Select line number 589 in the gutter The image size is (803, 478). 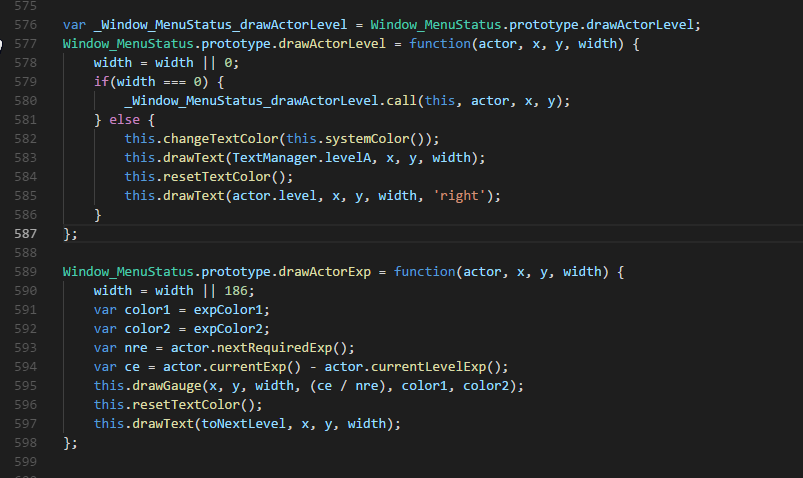click(26, 272)
